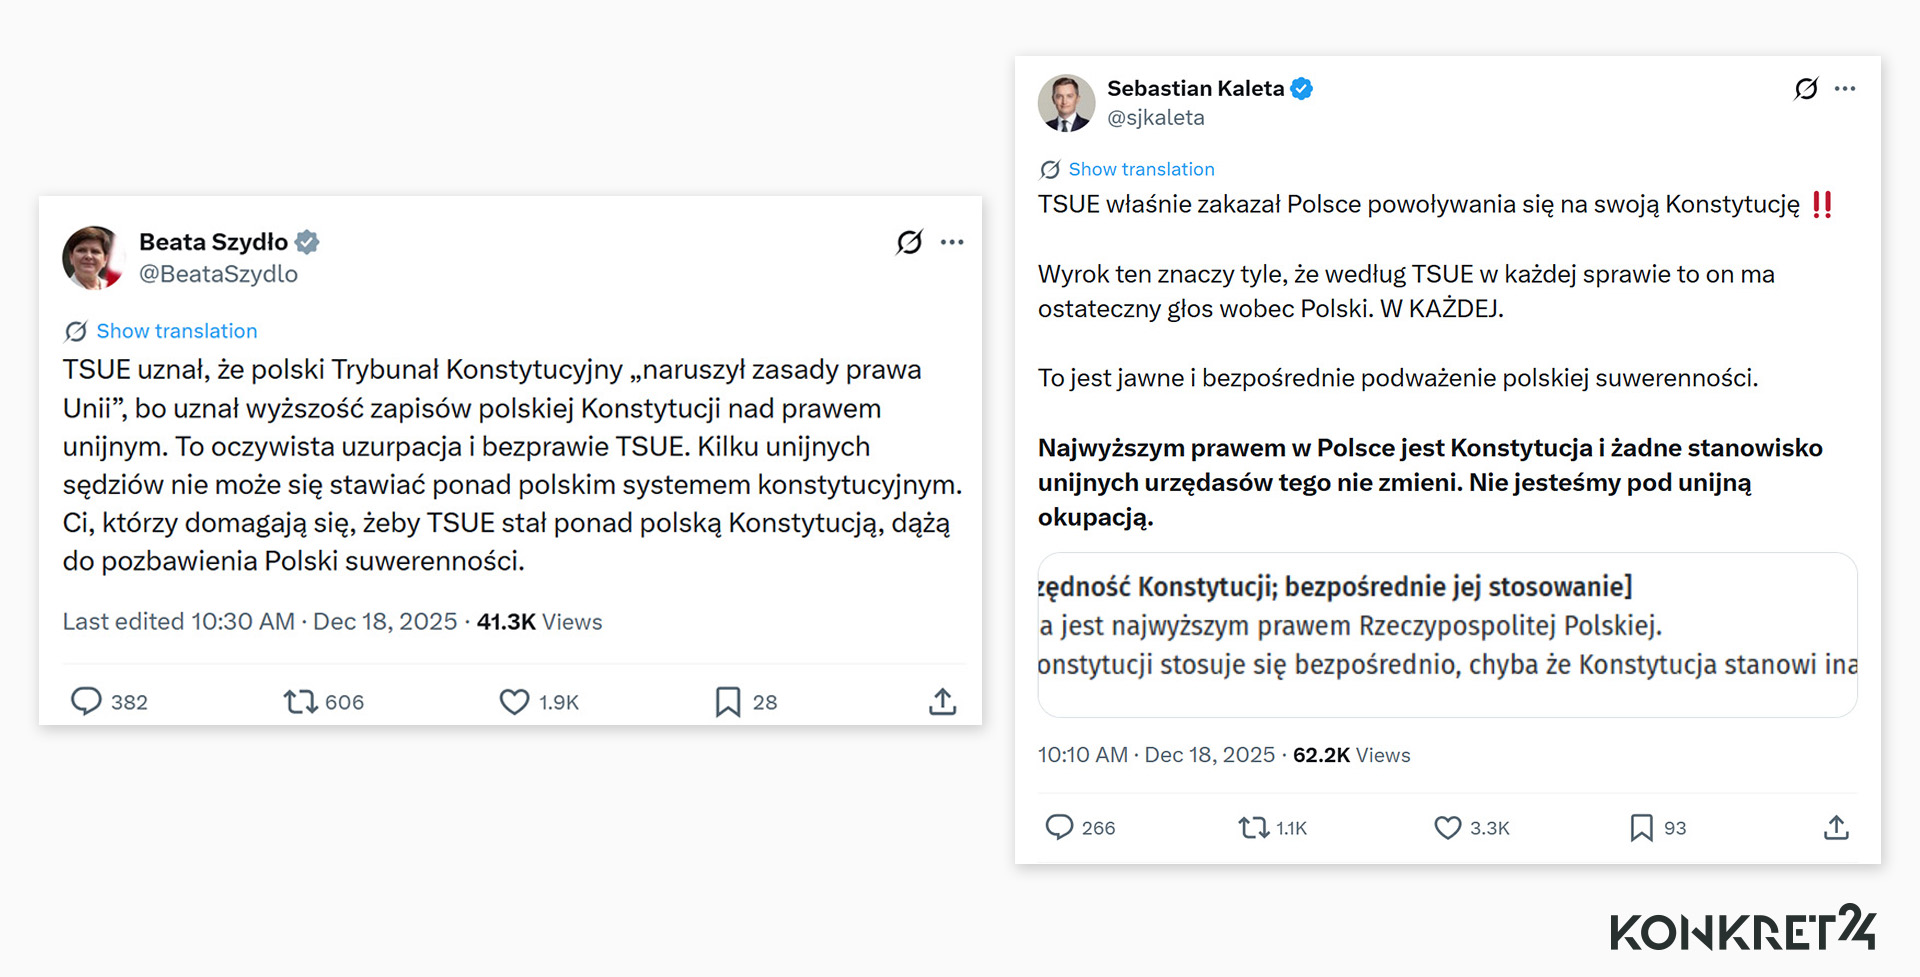Viewport: 1920px width, 977px height.
Task: Click the reply icon on Kaleta's post
Action: [1060, 827]
